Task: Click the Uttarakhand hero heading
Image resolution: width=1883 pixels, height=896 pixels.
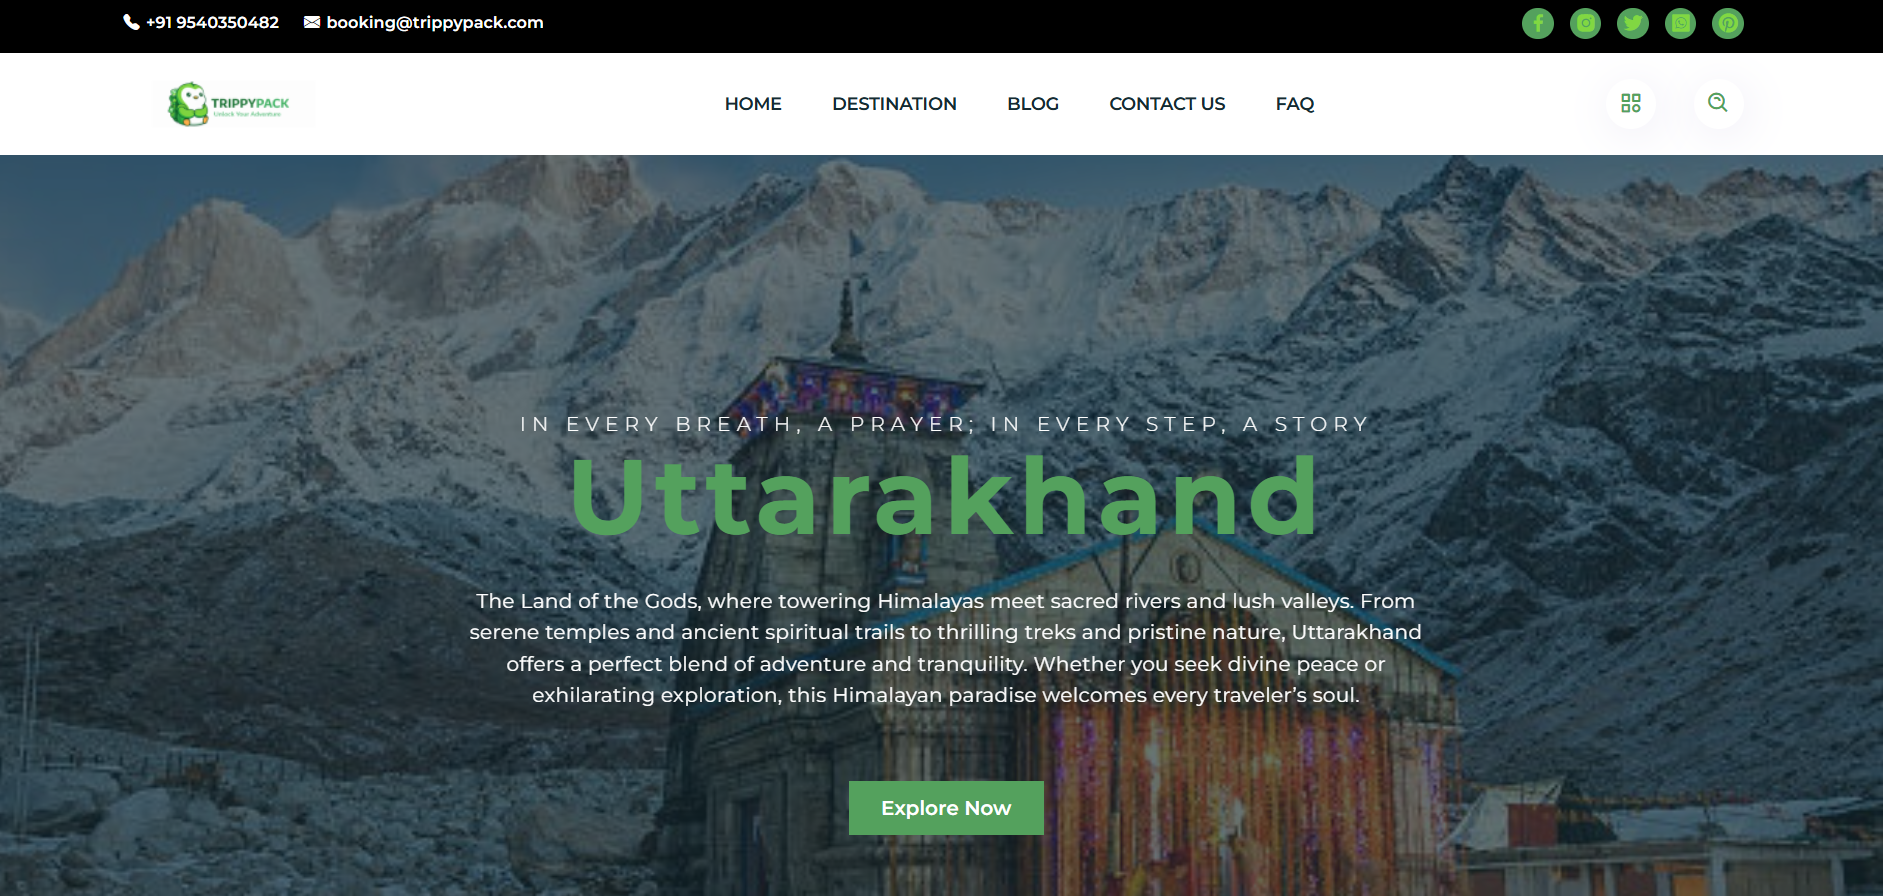Action: 944,497
